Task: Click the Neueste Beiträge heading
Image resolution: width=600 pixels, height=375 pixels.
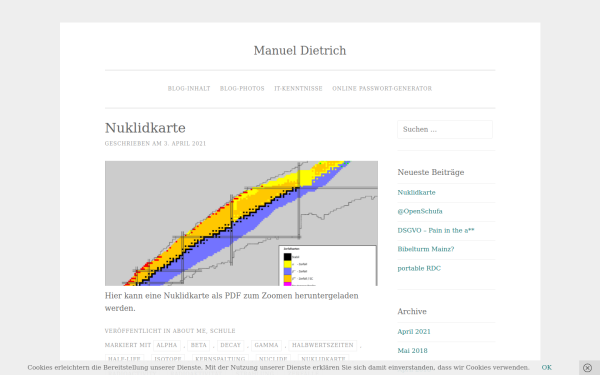Action: 430,172
